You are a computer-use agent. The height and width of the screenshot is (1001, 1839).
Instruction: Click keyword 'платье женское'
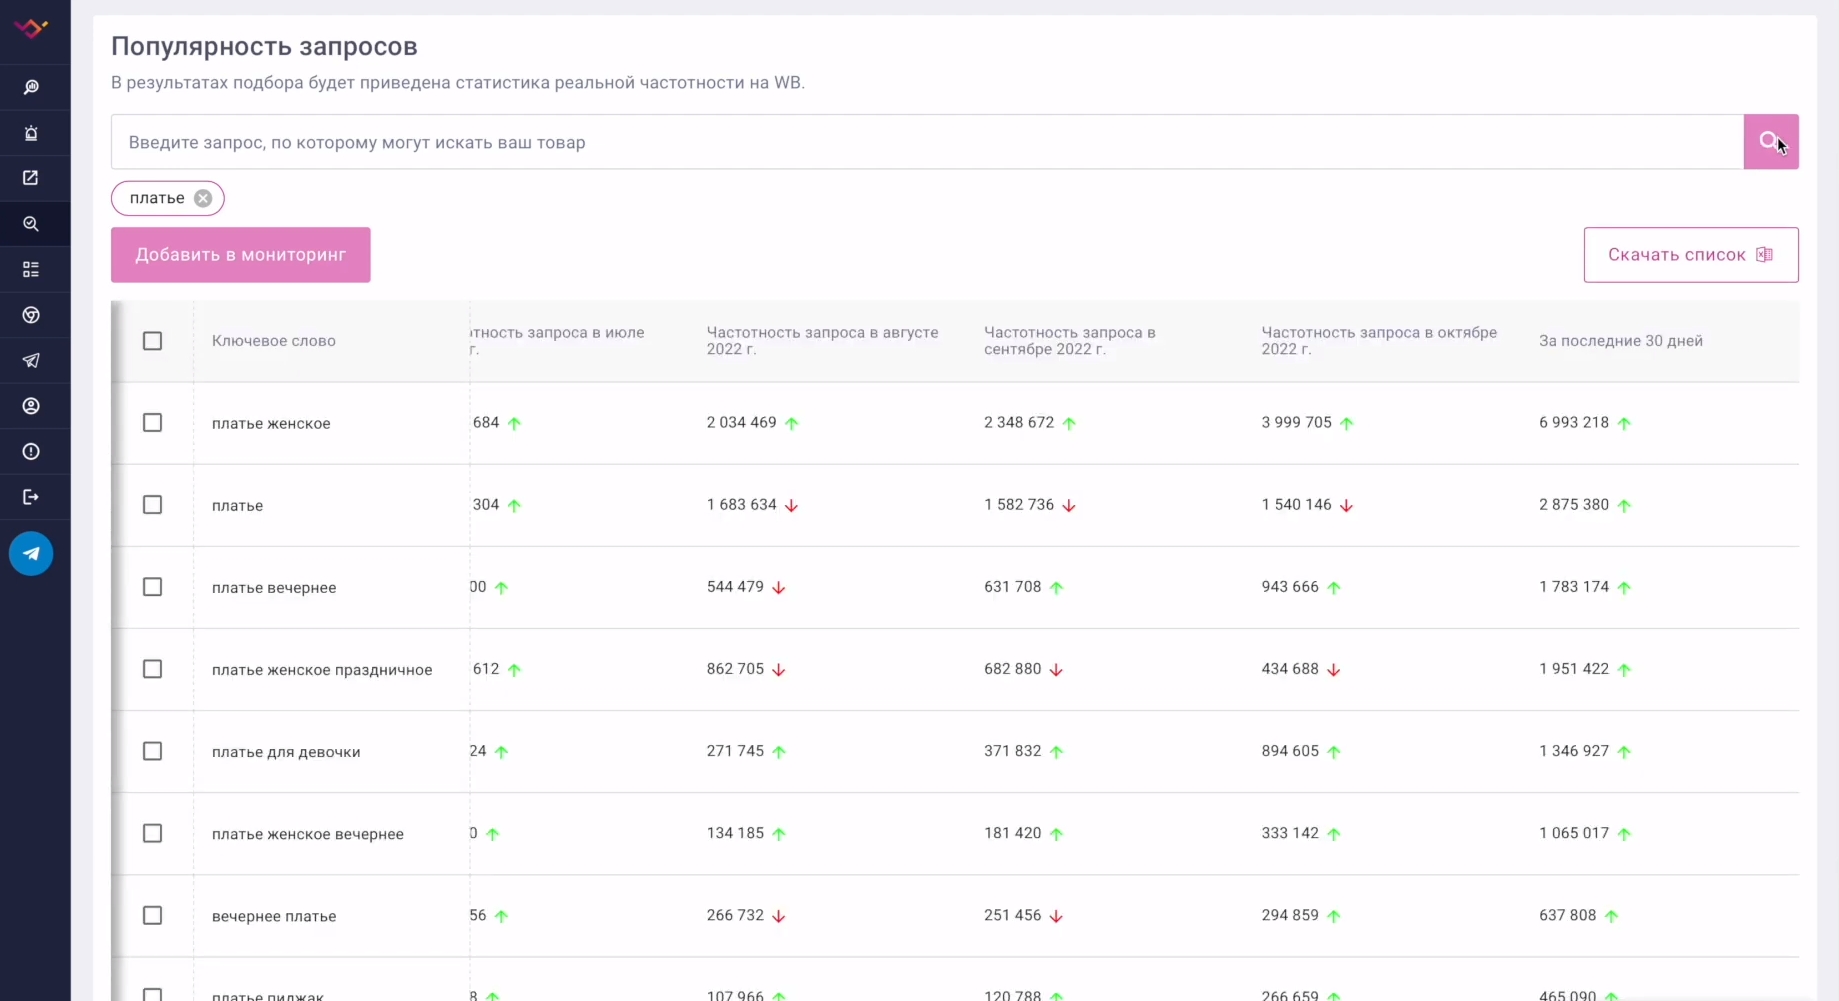pyautogui.click(x=271, y=424)
